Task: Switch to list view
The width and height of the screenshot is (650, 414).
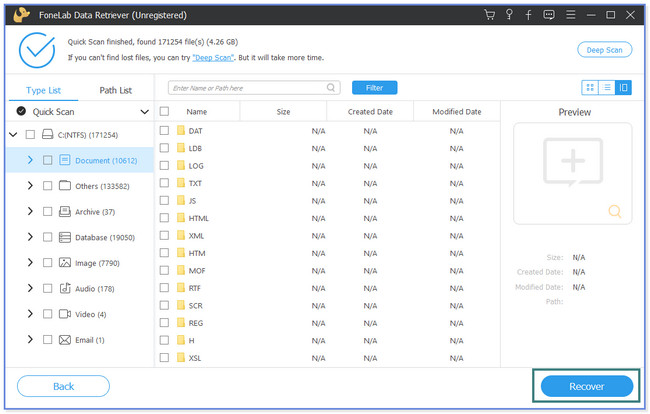Action: [x=607, y=87]
